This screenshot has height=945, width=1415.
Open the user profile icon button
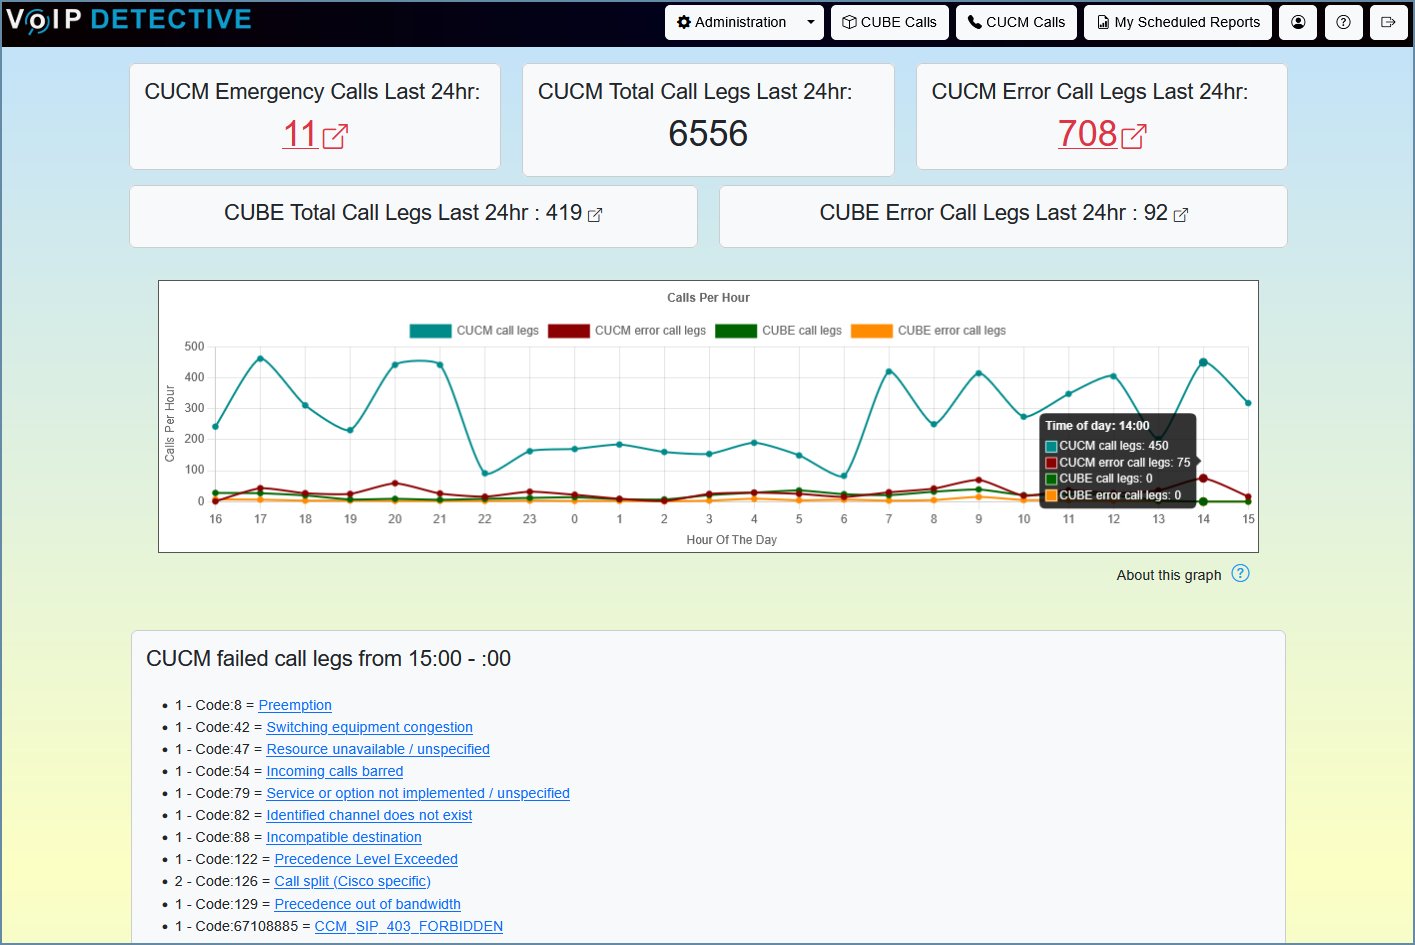point(1298,22)
